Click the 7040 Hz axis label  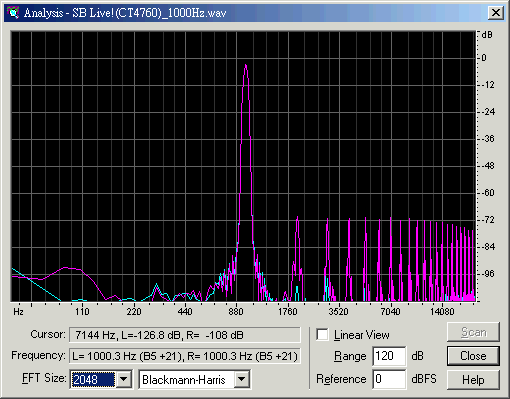[x=390, y=312]
